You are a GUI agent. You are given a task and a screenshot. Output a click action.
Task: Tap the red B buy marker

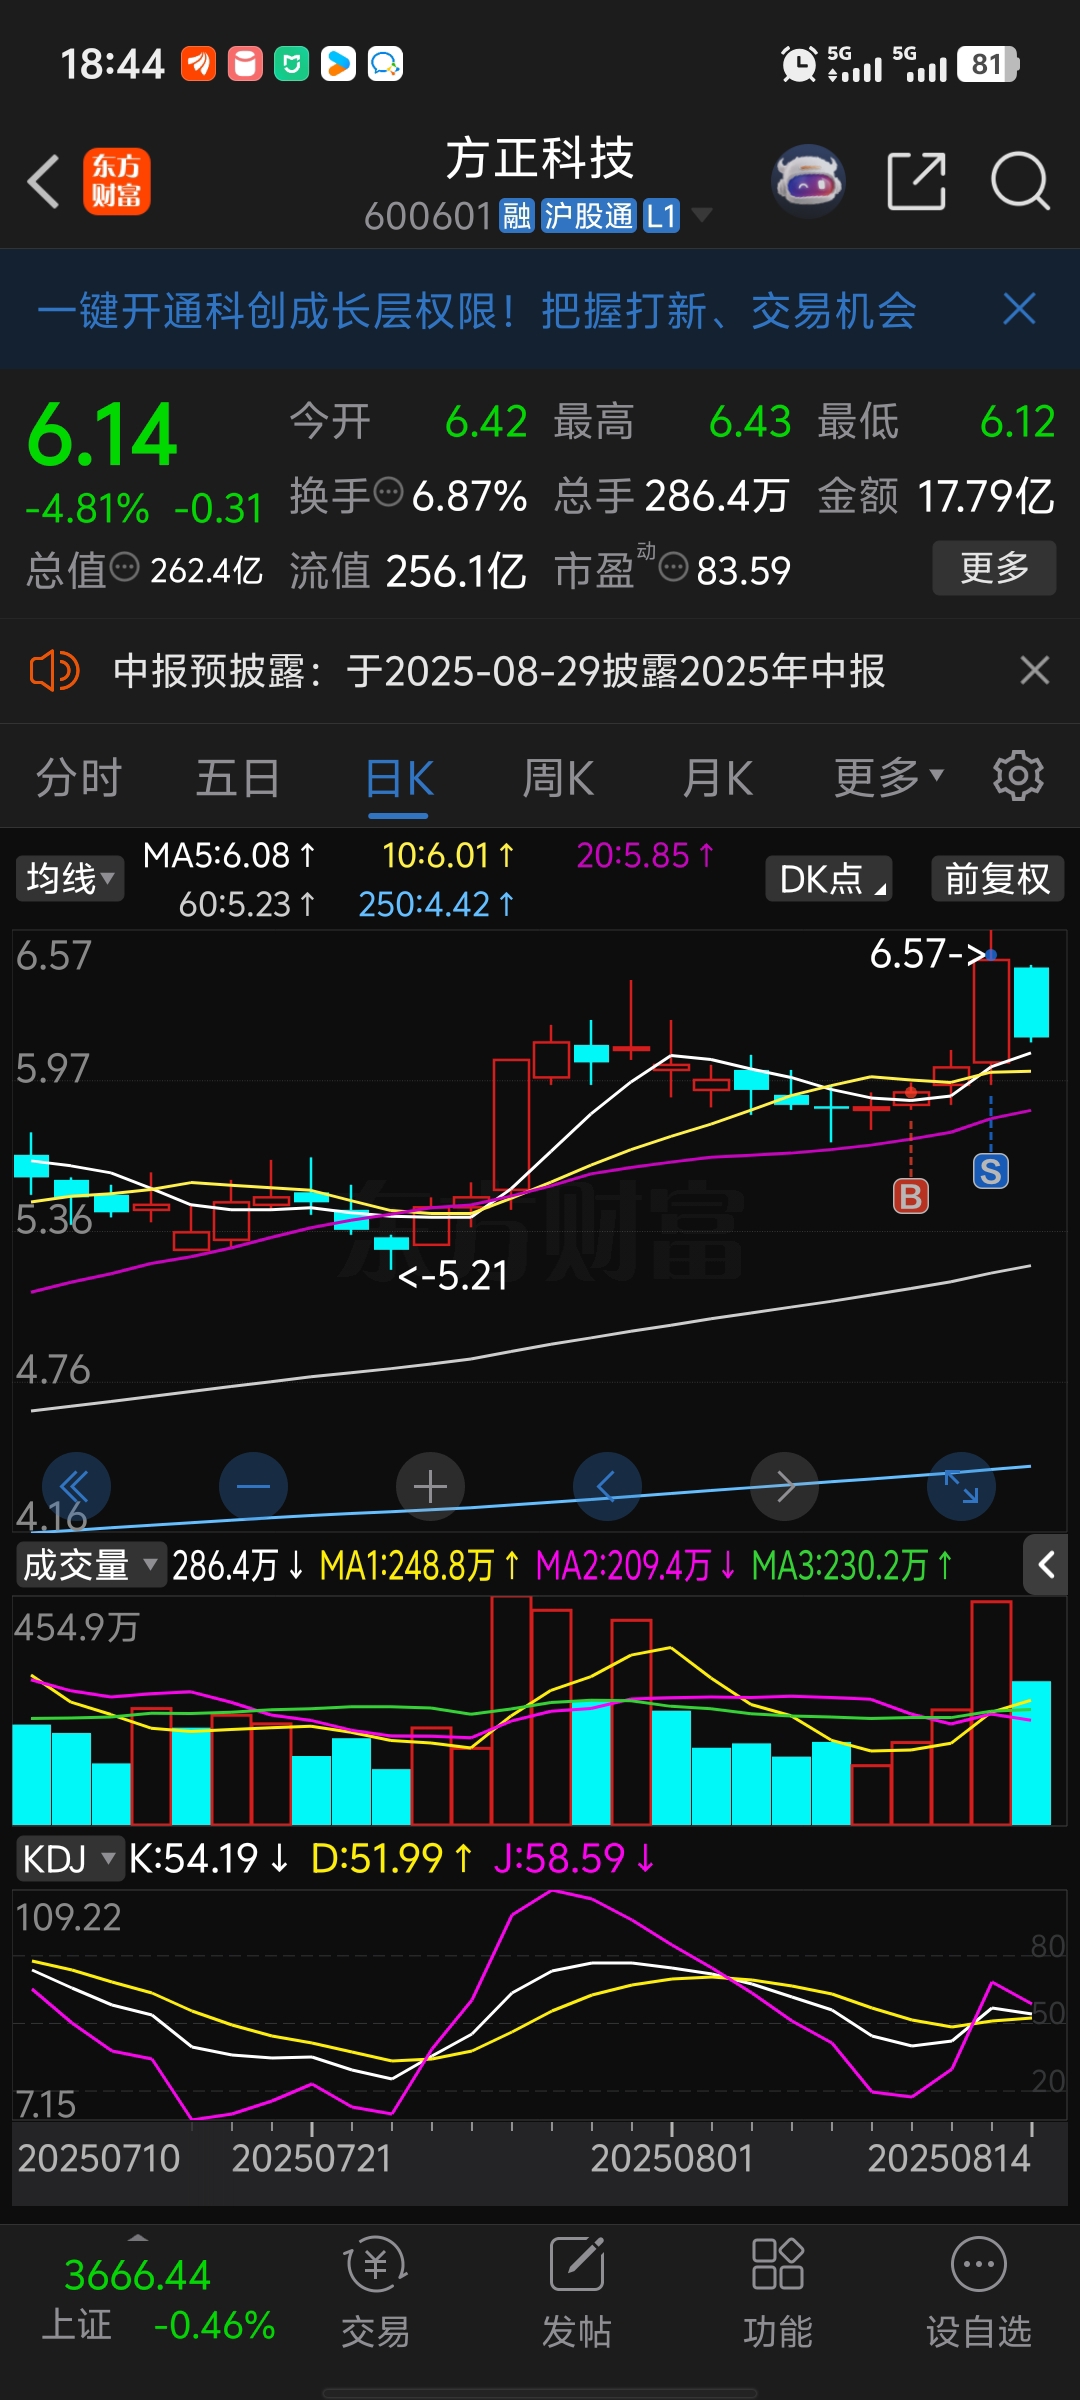pyautogui.click(x=910, y=1196)
